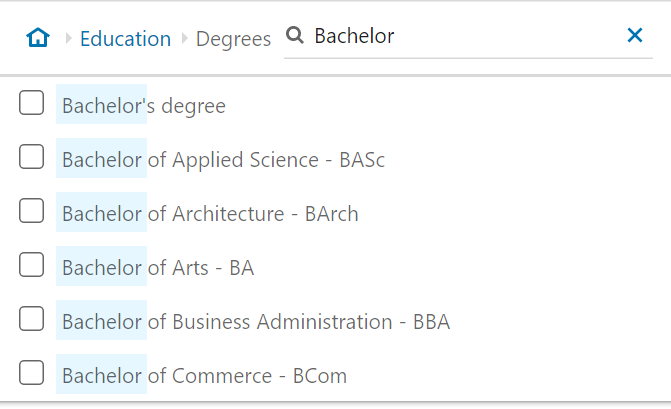Tick Bachelor of Business Administration checkbox
This screenshot has height=409, width=671.
coord(31,318)
